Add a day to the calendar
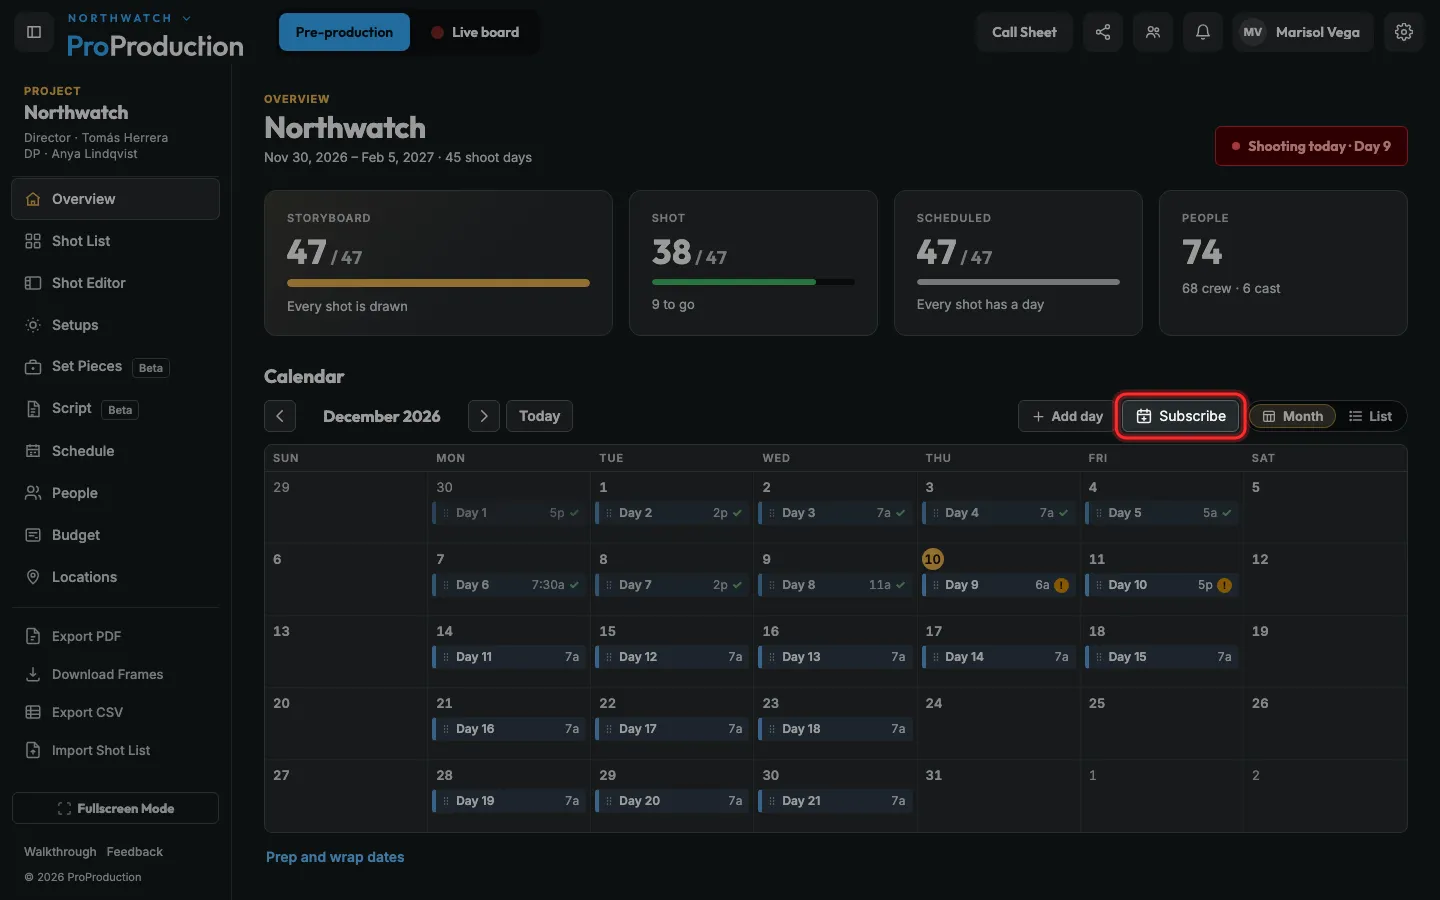Viewport: 1440px width, 900px height. [x=1067, y=416]
